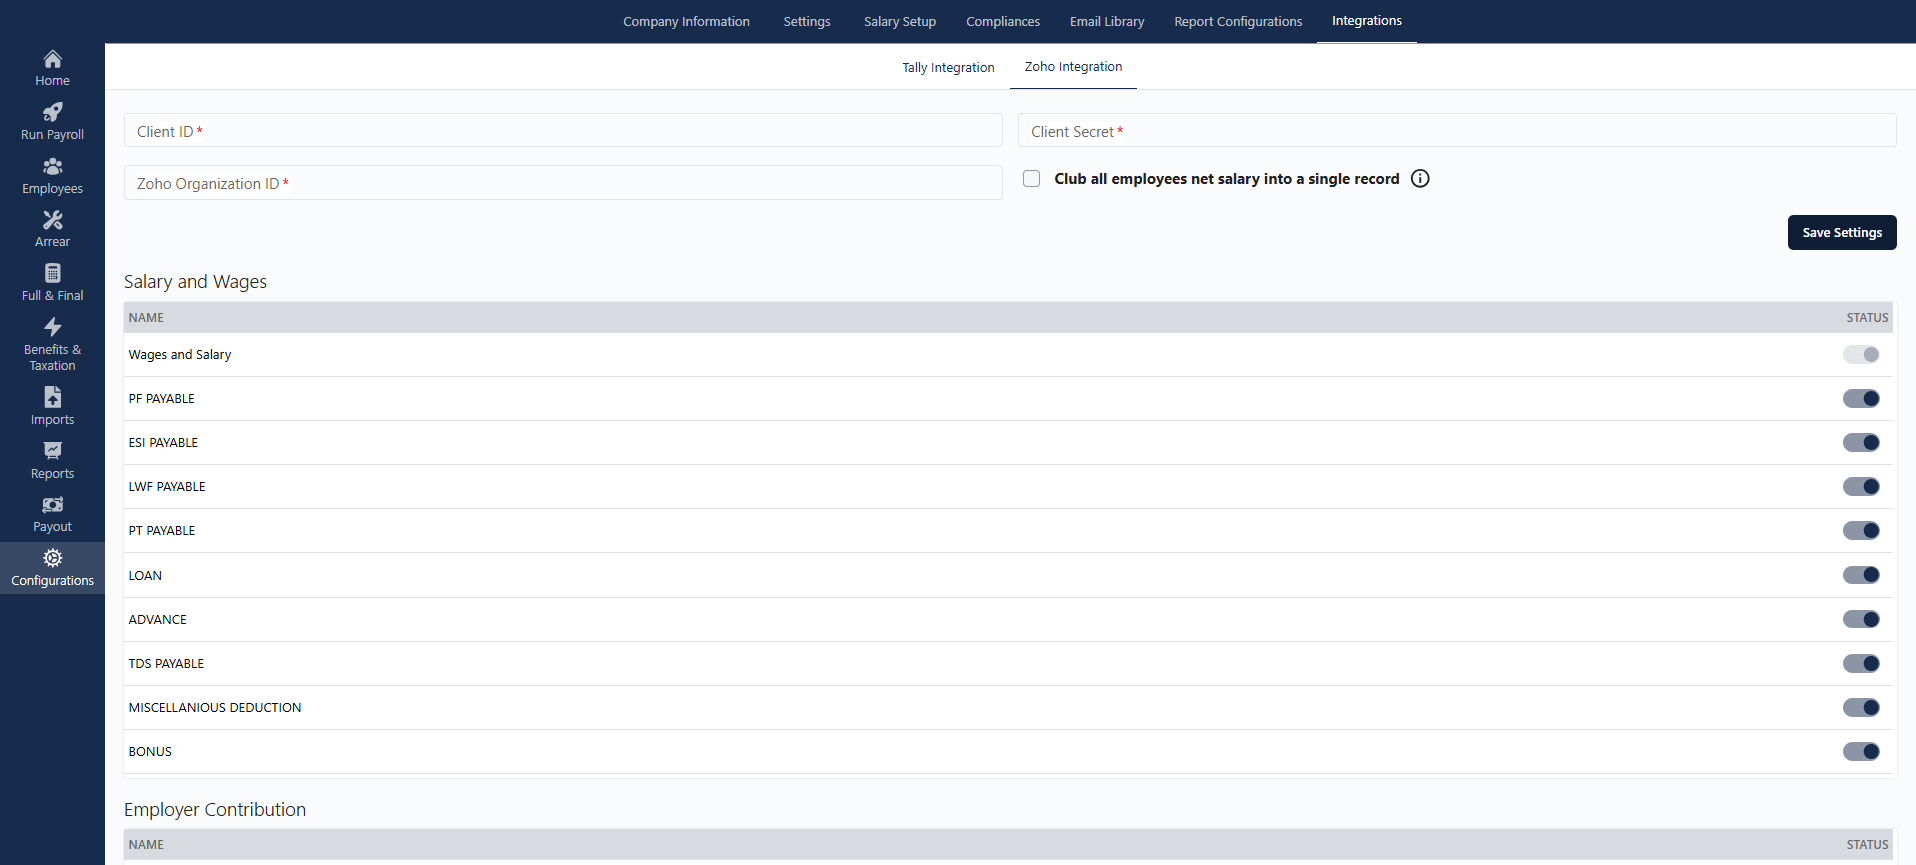Click the Salary and Wages heading
Screen dimensions: 1916x865
(195, 282)
